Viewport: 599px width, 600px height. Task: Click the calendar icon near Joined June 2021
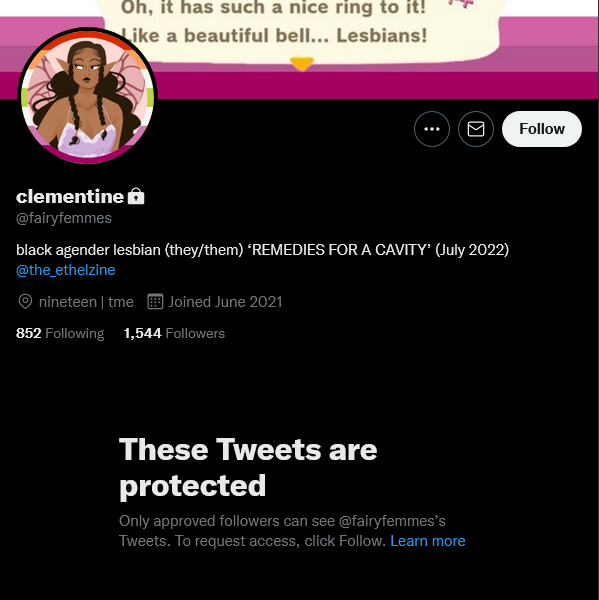pyautogui.click(x=155, y=302)
